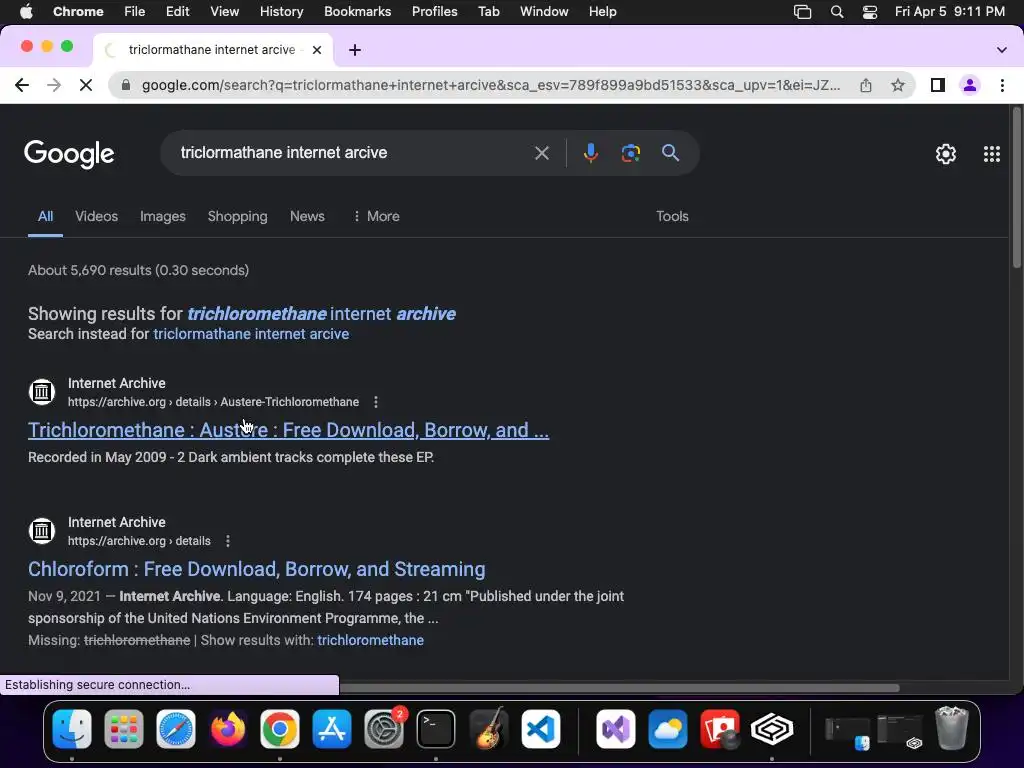Screen dimensions: 1024x768
Task: Clear the Google search box with X
Action: click(541, 153)
